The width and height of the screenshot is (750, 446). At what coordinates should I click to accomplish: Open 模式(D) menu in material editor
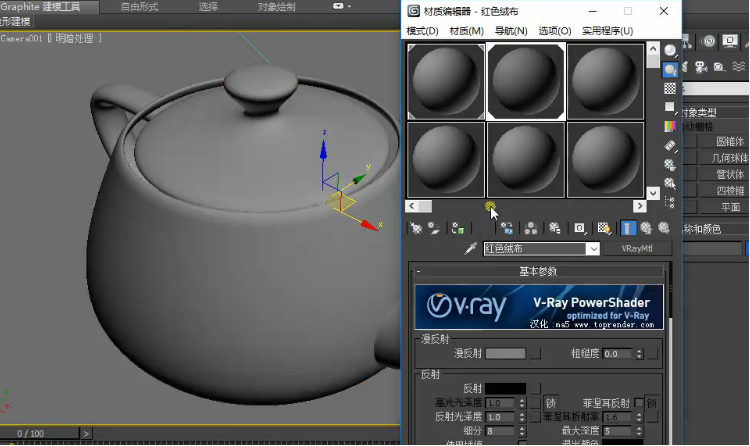coord(422,31)
